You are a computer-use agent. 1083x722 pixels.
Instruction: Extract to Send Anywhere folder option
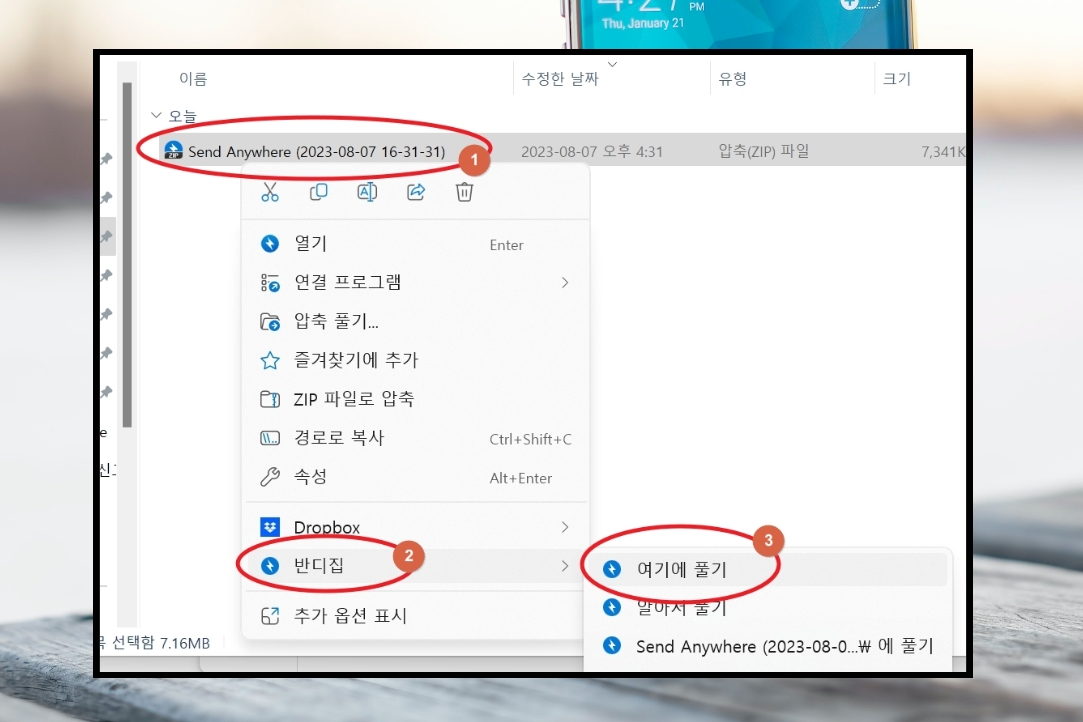768,647
